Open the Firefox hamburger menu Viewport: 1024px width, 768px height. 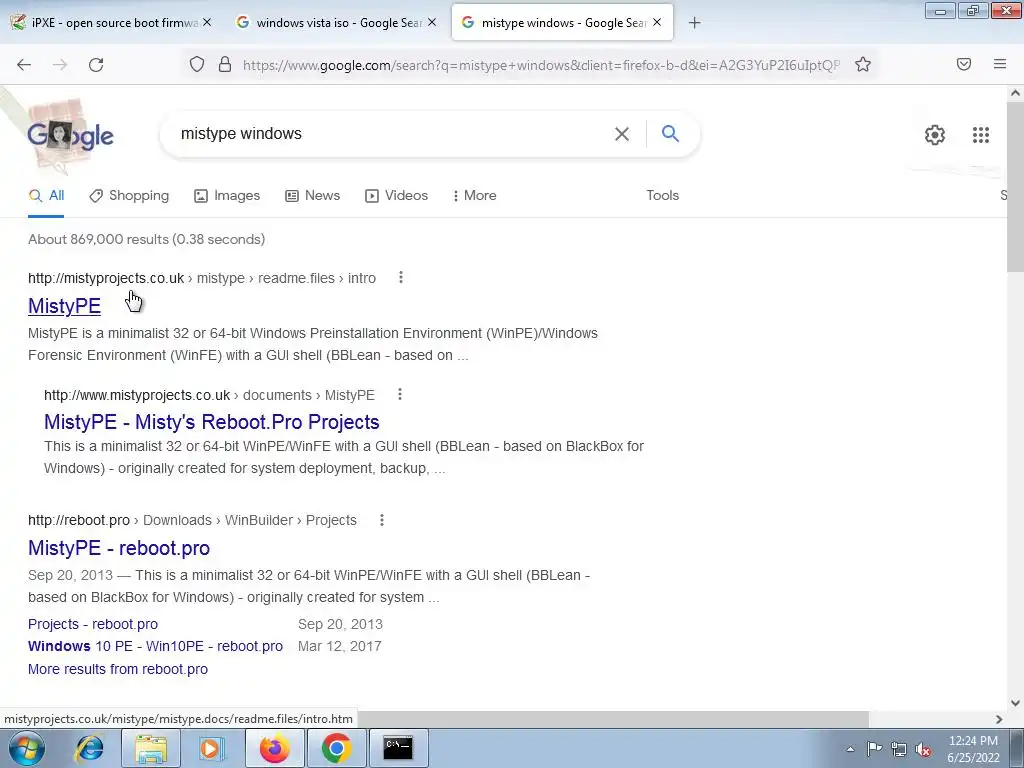click(1000, 64)
